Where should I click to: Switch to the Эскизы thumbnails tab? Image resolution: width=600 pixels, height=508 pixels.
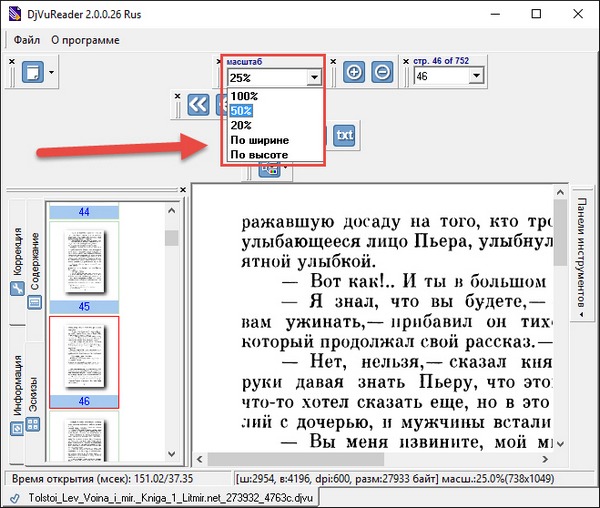[x=34, y=404]
